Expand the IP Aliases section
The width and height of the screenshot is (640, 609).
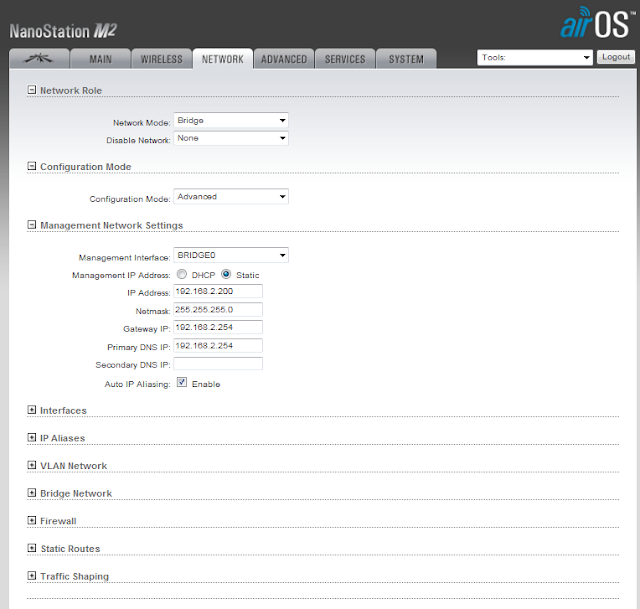[31, 438]
